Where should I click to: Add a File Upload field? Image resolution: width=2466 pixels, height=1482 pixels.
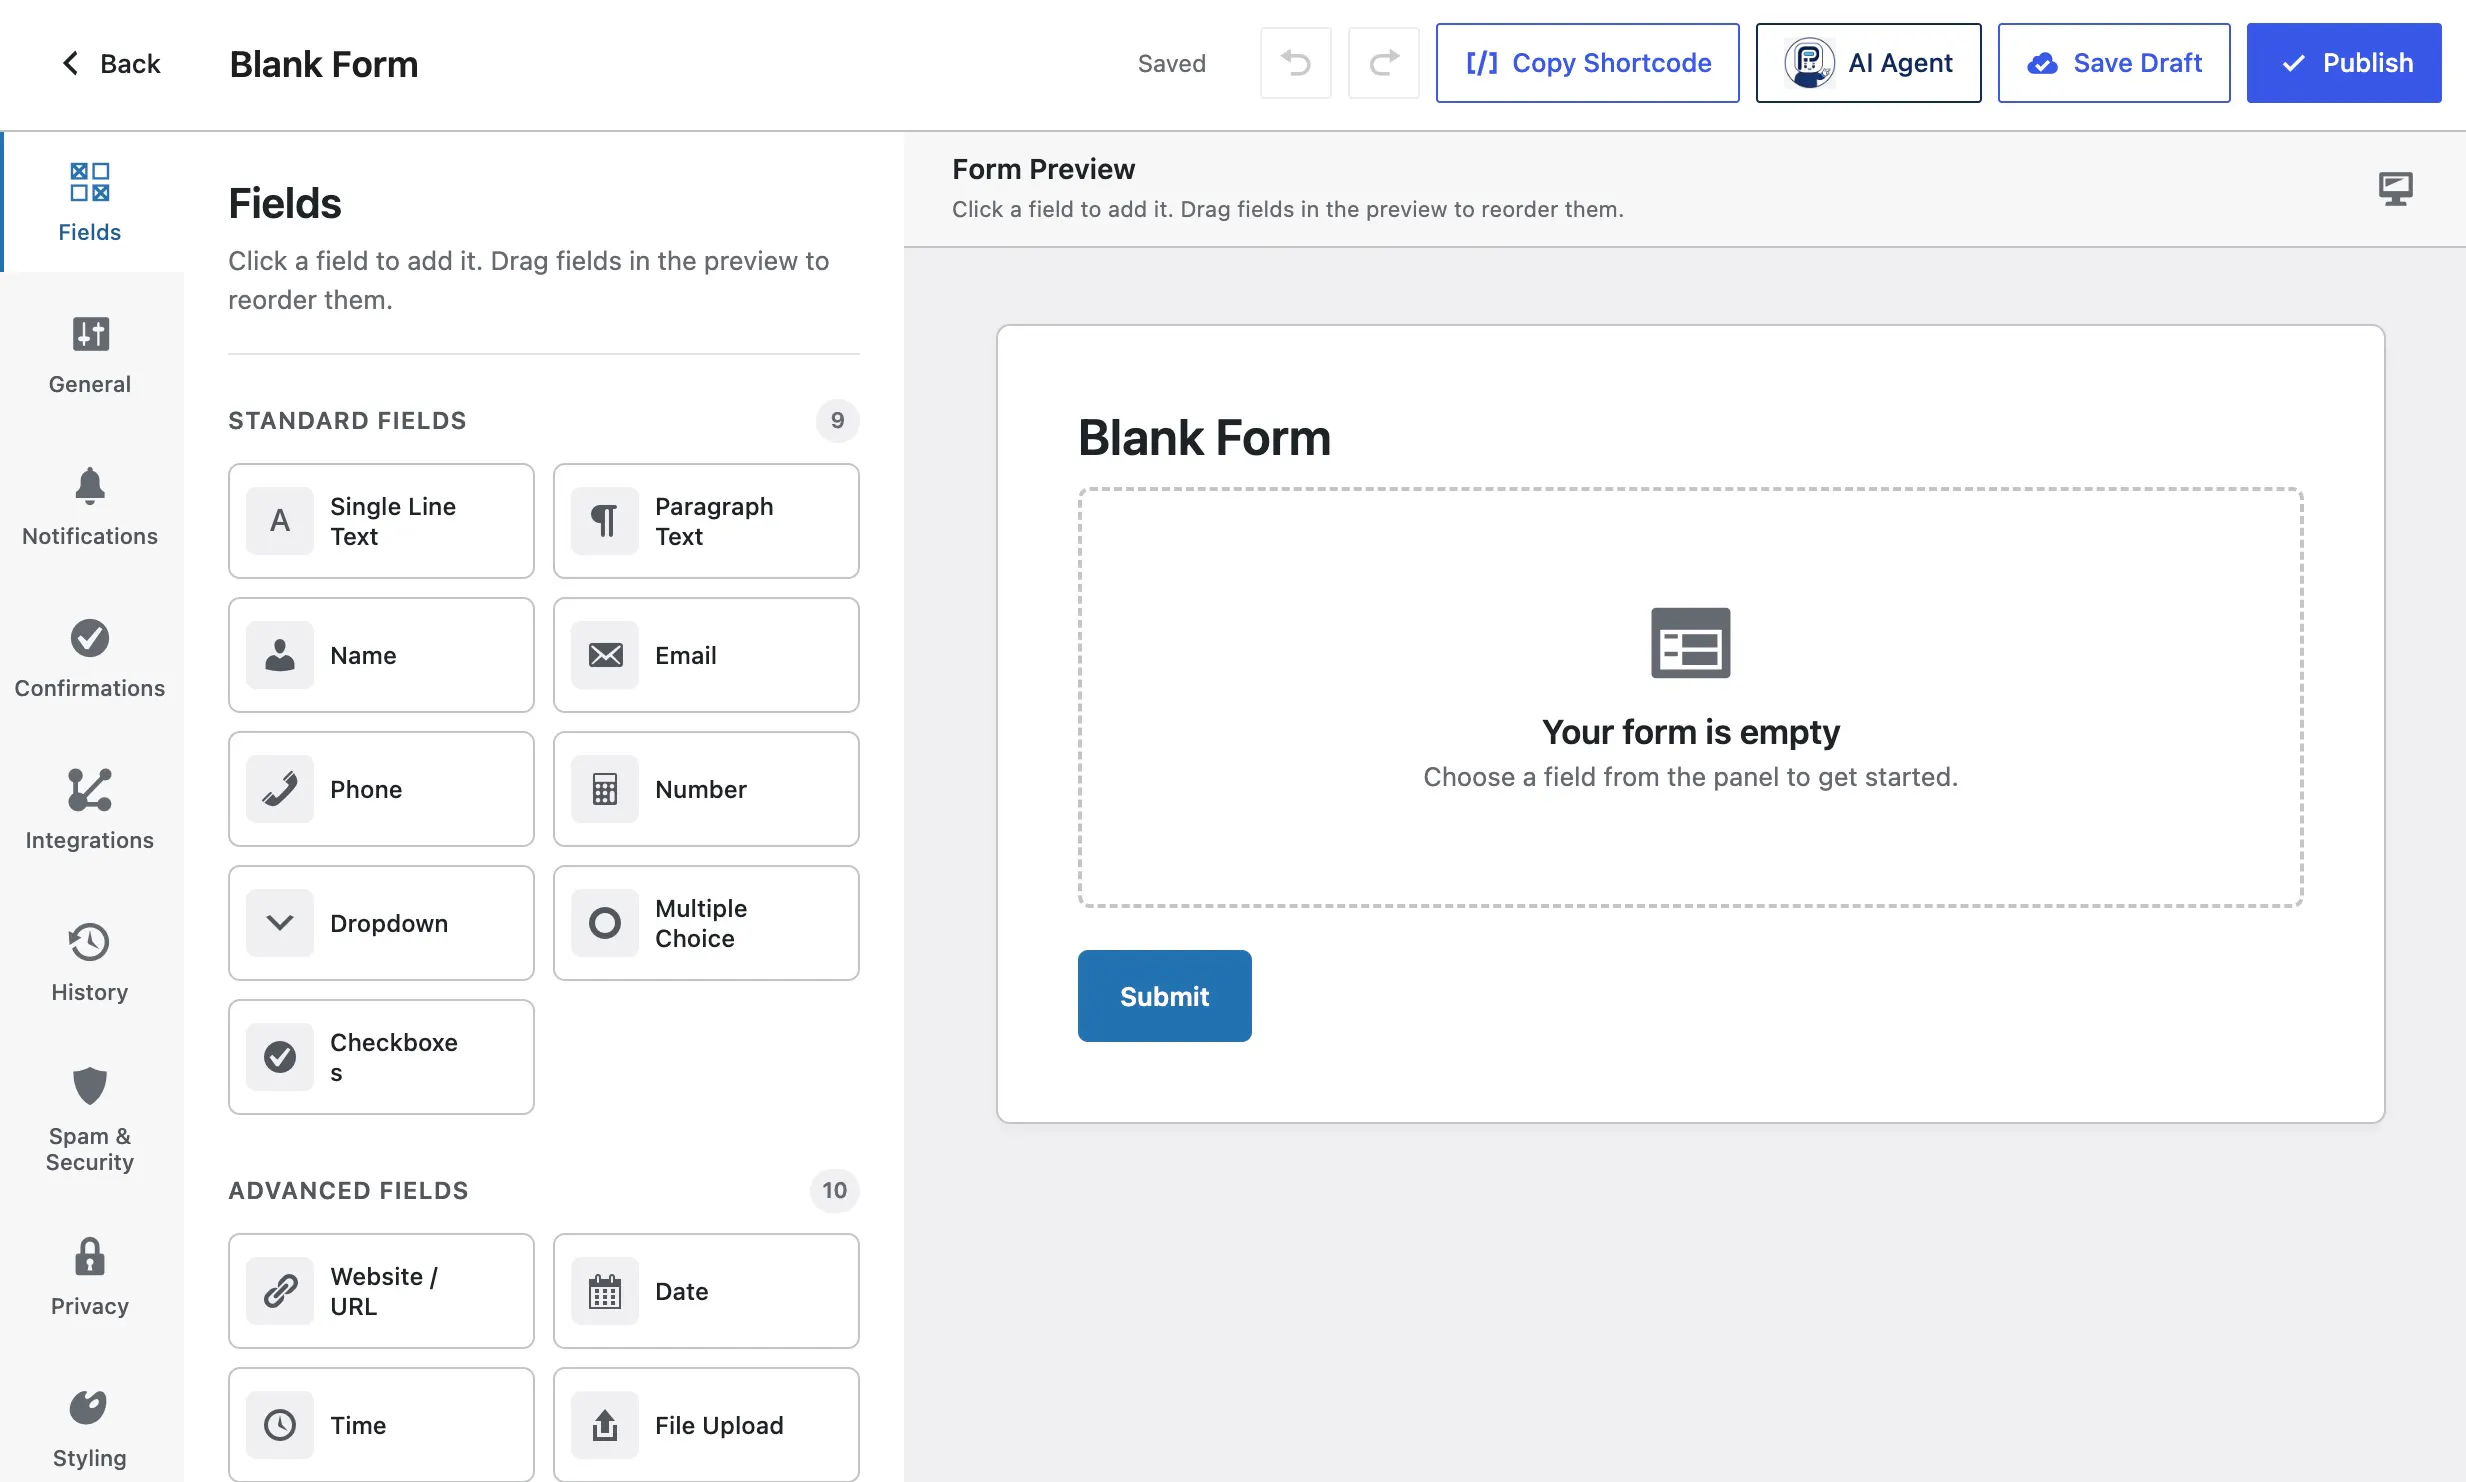[x=706, y=1425]
